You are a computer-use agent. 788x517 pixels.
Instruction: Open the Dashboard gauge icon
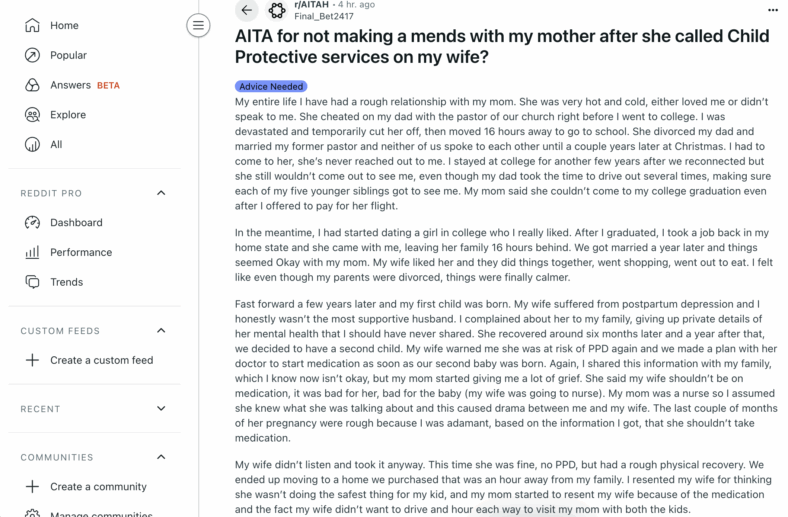32,223
